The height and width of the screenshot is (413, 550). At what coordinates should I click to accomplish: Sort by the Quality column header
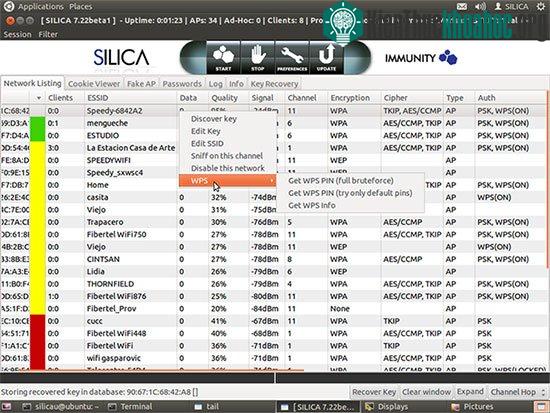pos(228,98)
